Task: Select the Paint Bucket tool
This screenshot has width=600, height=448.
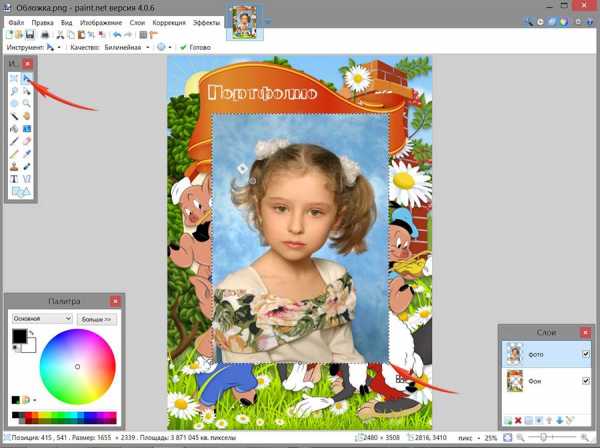Action: [x=14, y=129]
